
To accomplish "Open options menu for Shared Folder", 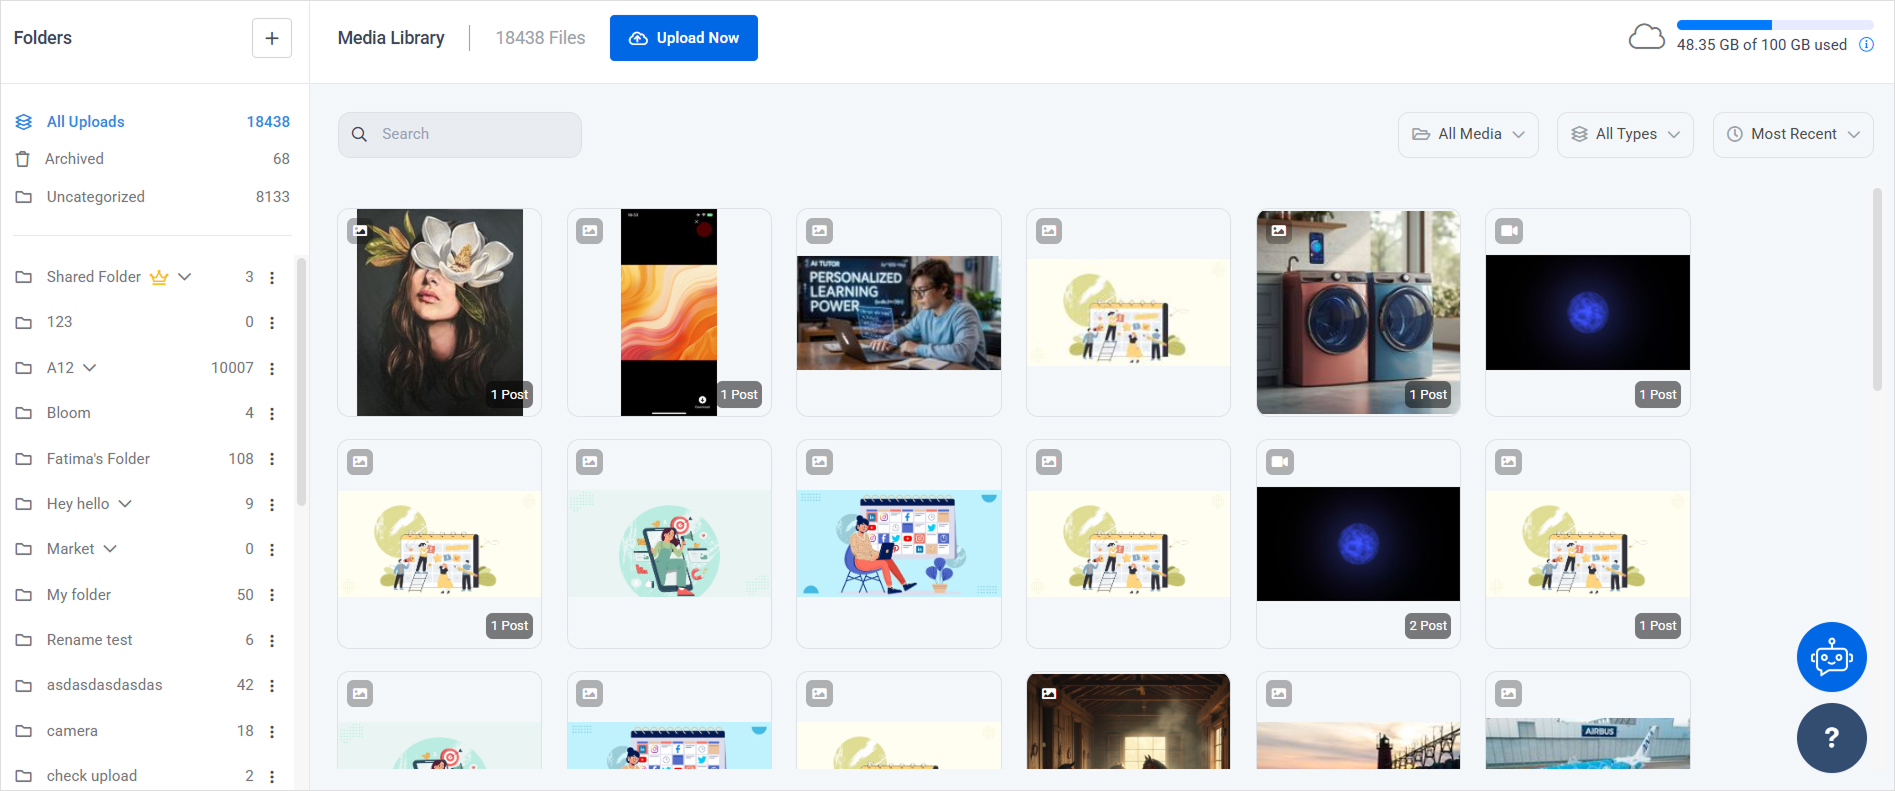I will tap(272, 278).
